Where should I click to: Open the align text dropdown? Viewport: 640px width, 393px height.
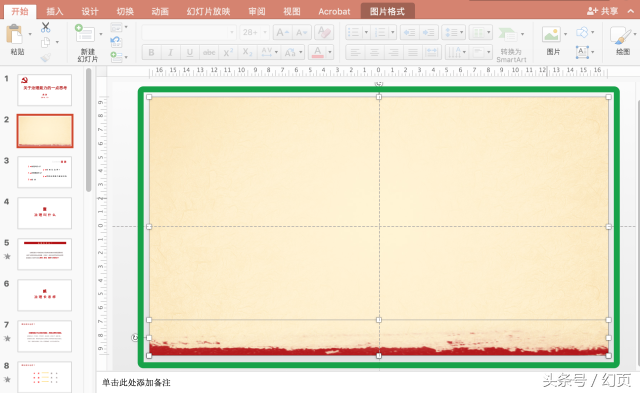pyautogui.click(x=481, y=52)
